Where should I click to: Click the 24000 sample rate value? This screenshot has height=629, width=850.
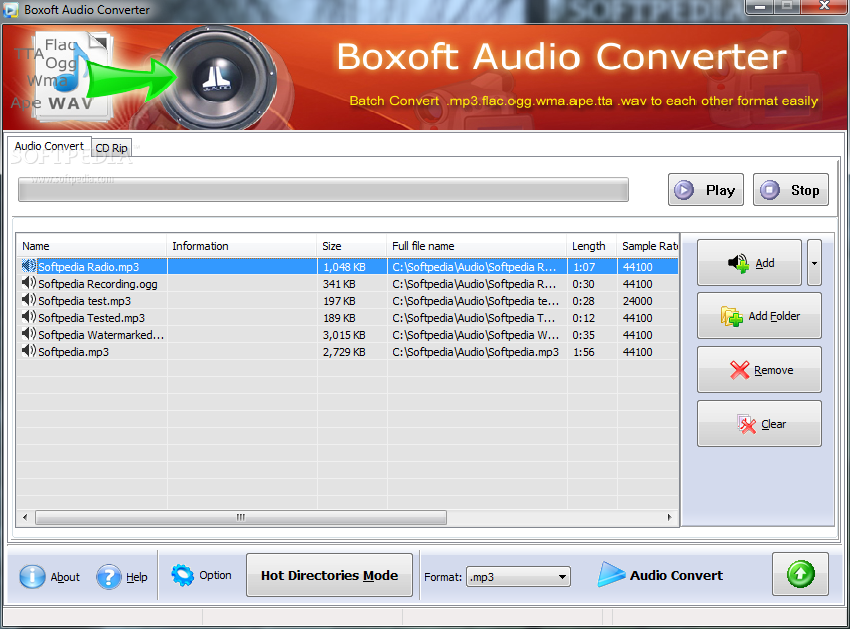pyautogui.click(x=638, y=301)
